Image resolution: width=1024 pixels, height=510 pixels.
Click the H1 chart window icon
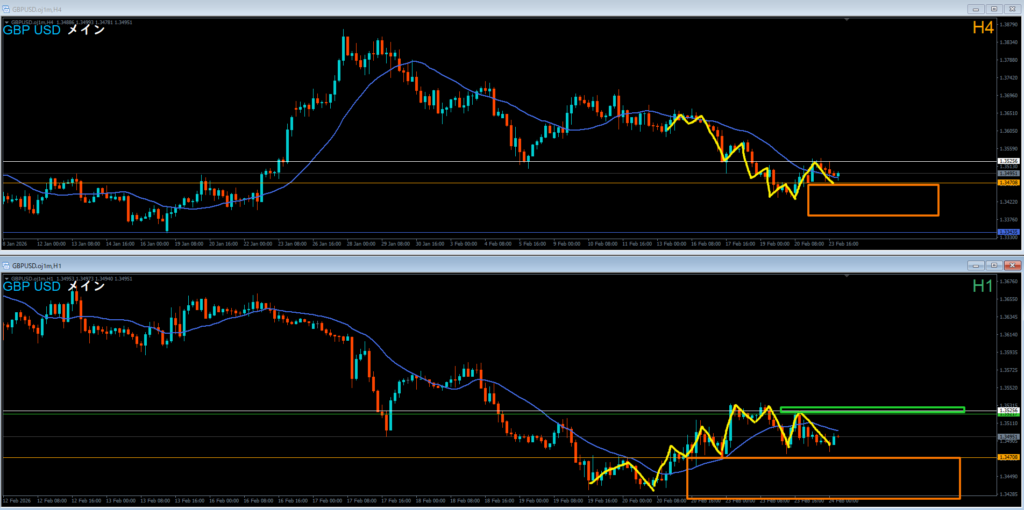(6, 266)
